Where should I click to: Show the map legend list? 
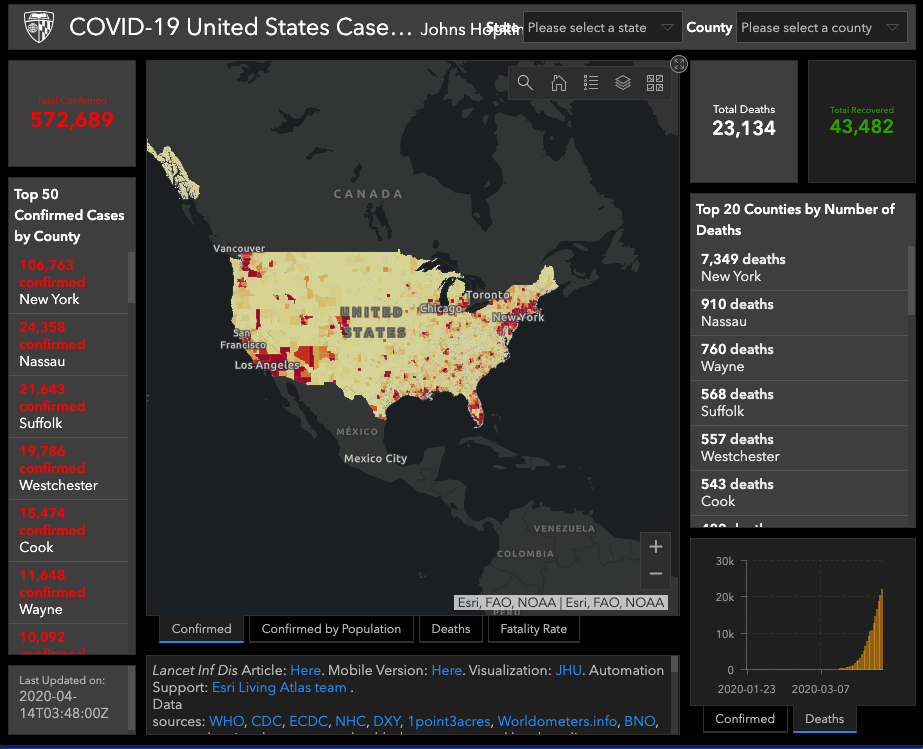click(591, 83)
